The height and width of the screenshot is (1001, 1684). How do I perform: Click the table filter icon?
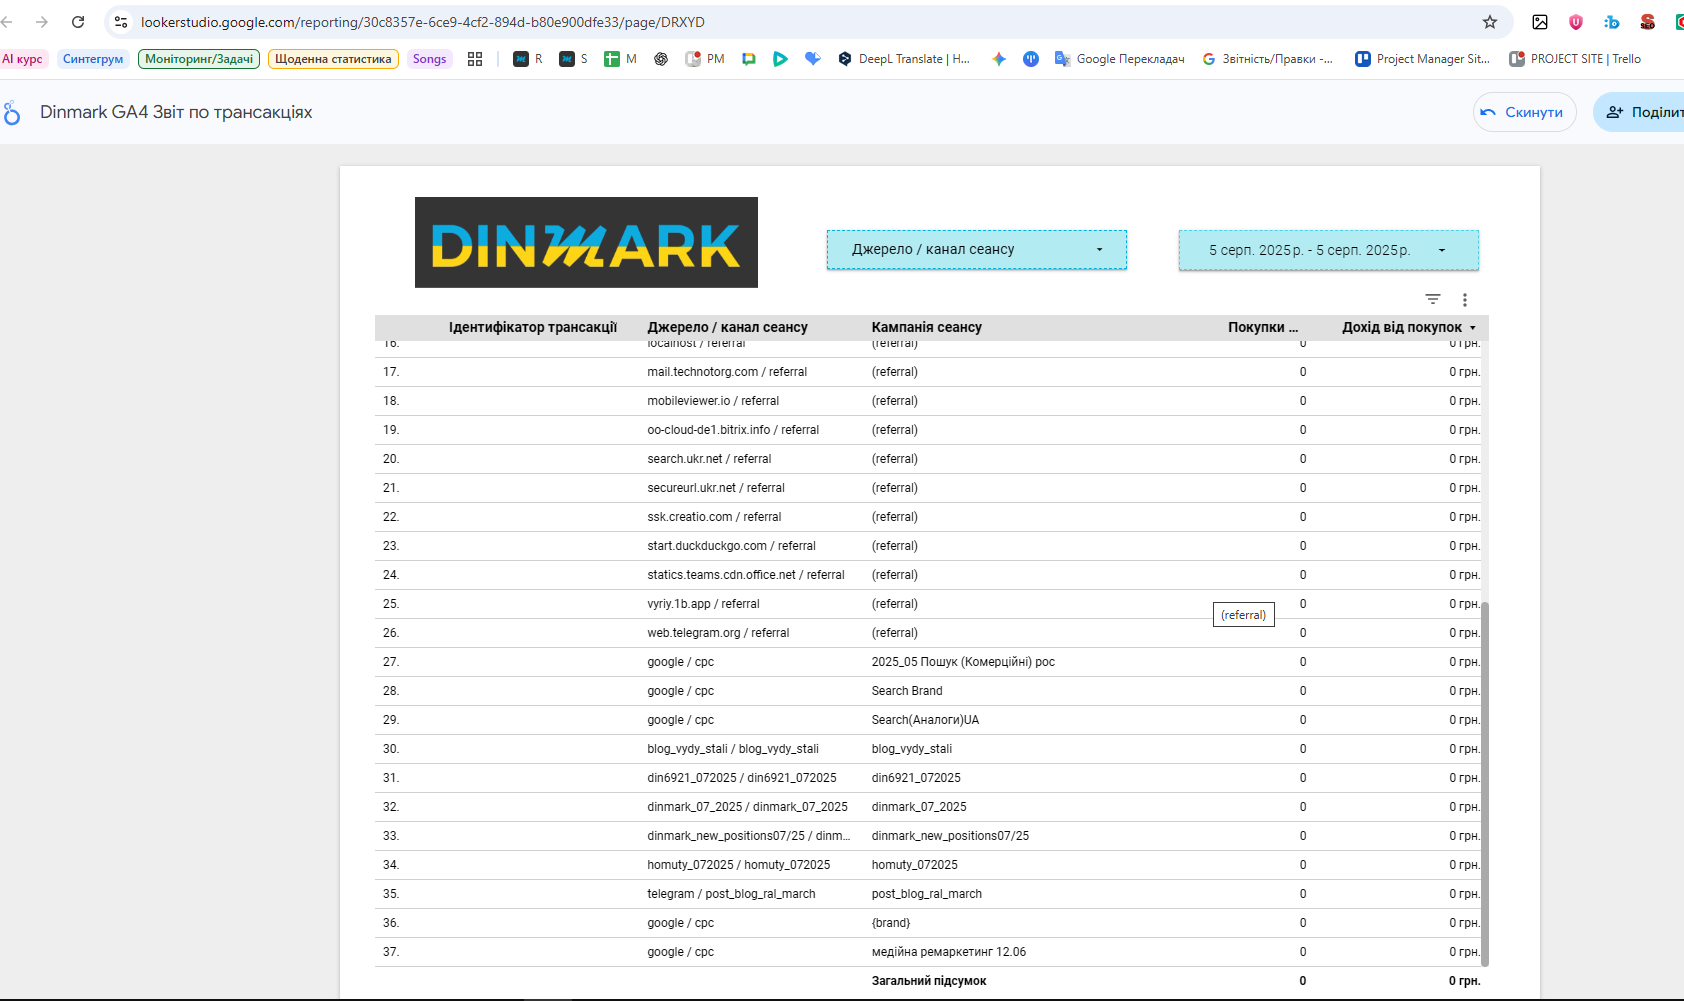(1432, 299)
